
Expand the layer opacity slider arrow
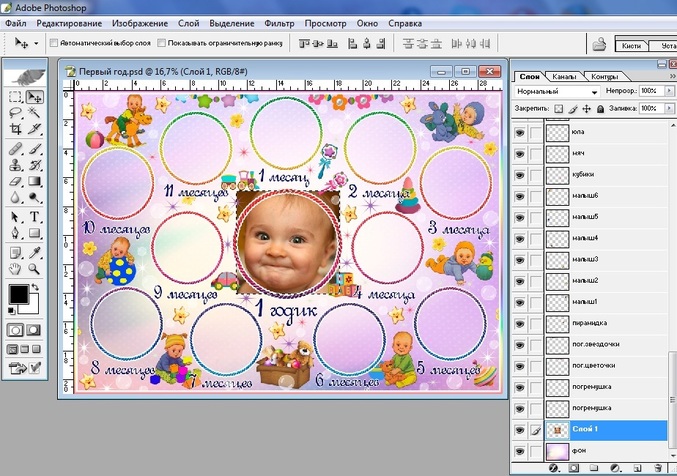coord(669,92)
